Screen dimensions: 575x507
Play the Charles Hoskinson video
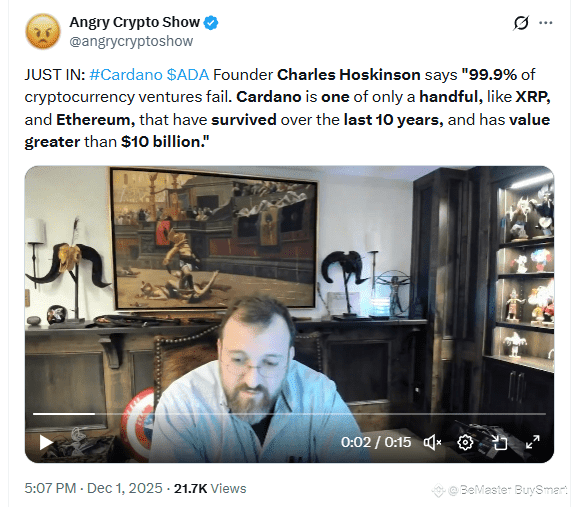click(46, 442)
